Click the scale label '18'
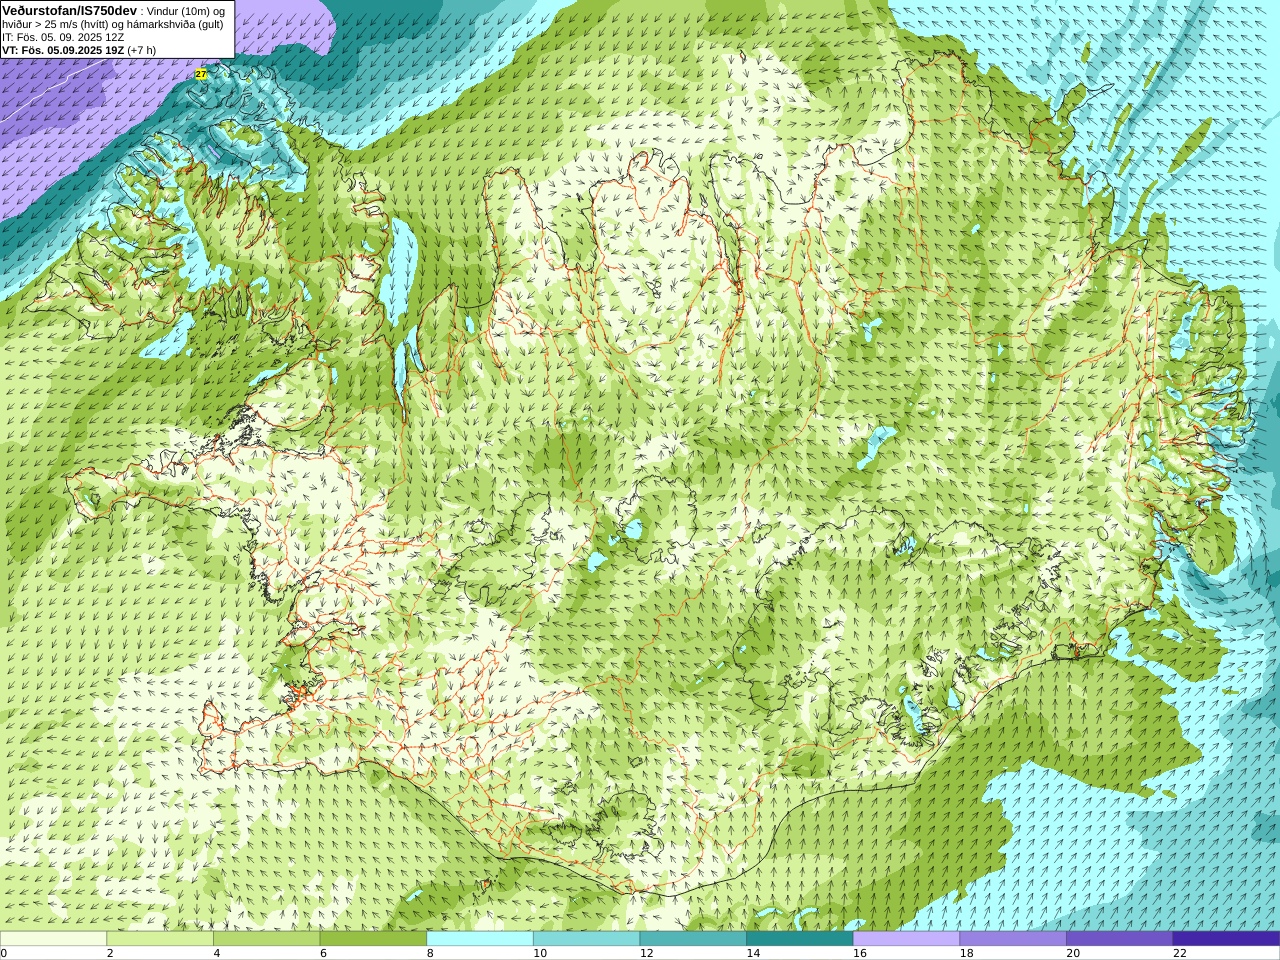 967,953
